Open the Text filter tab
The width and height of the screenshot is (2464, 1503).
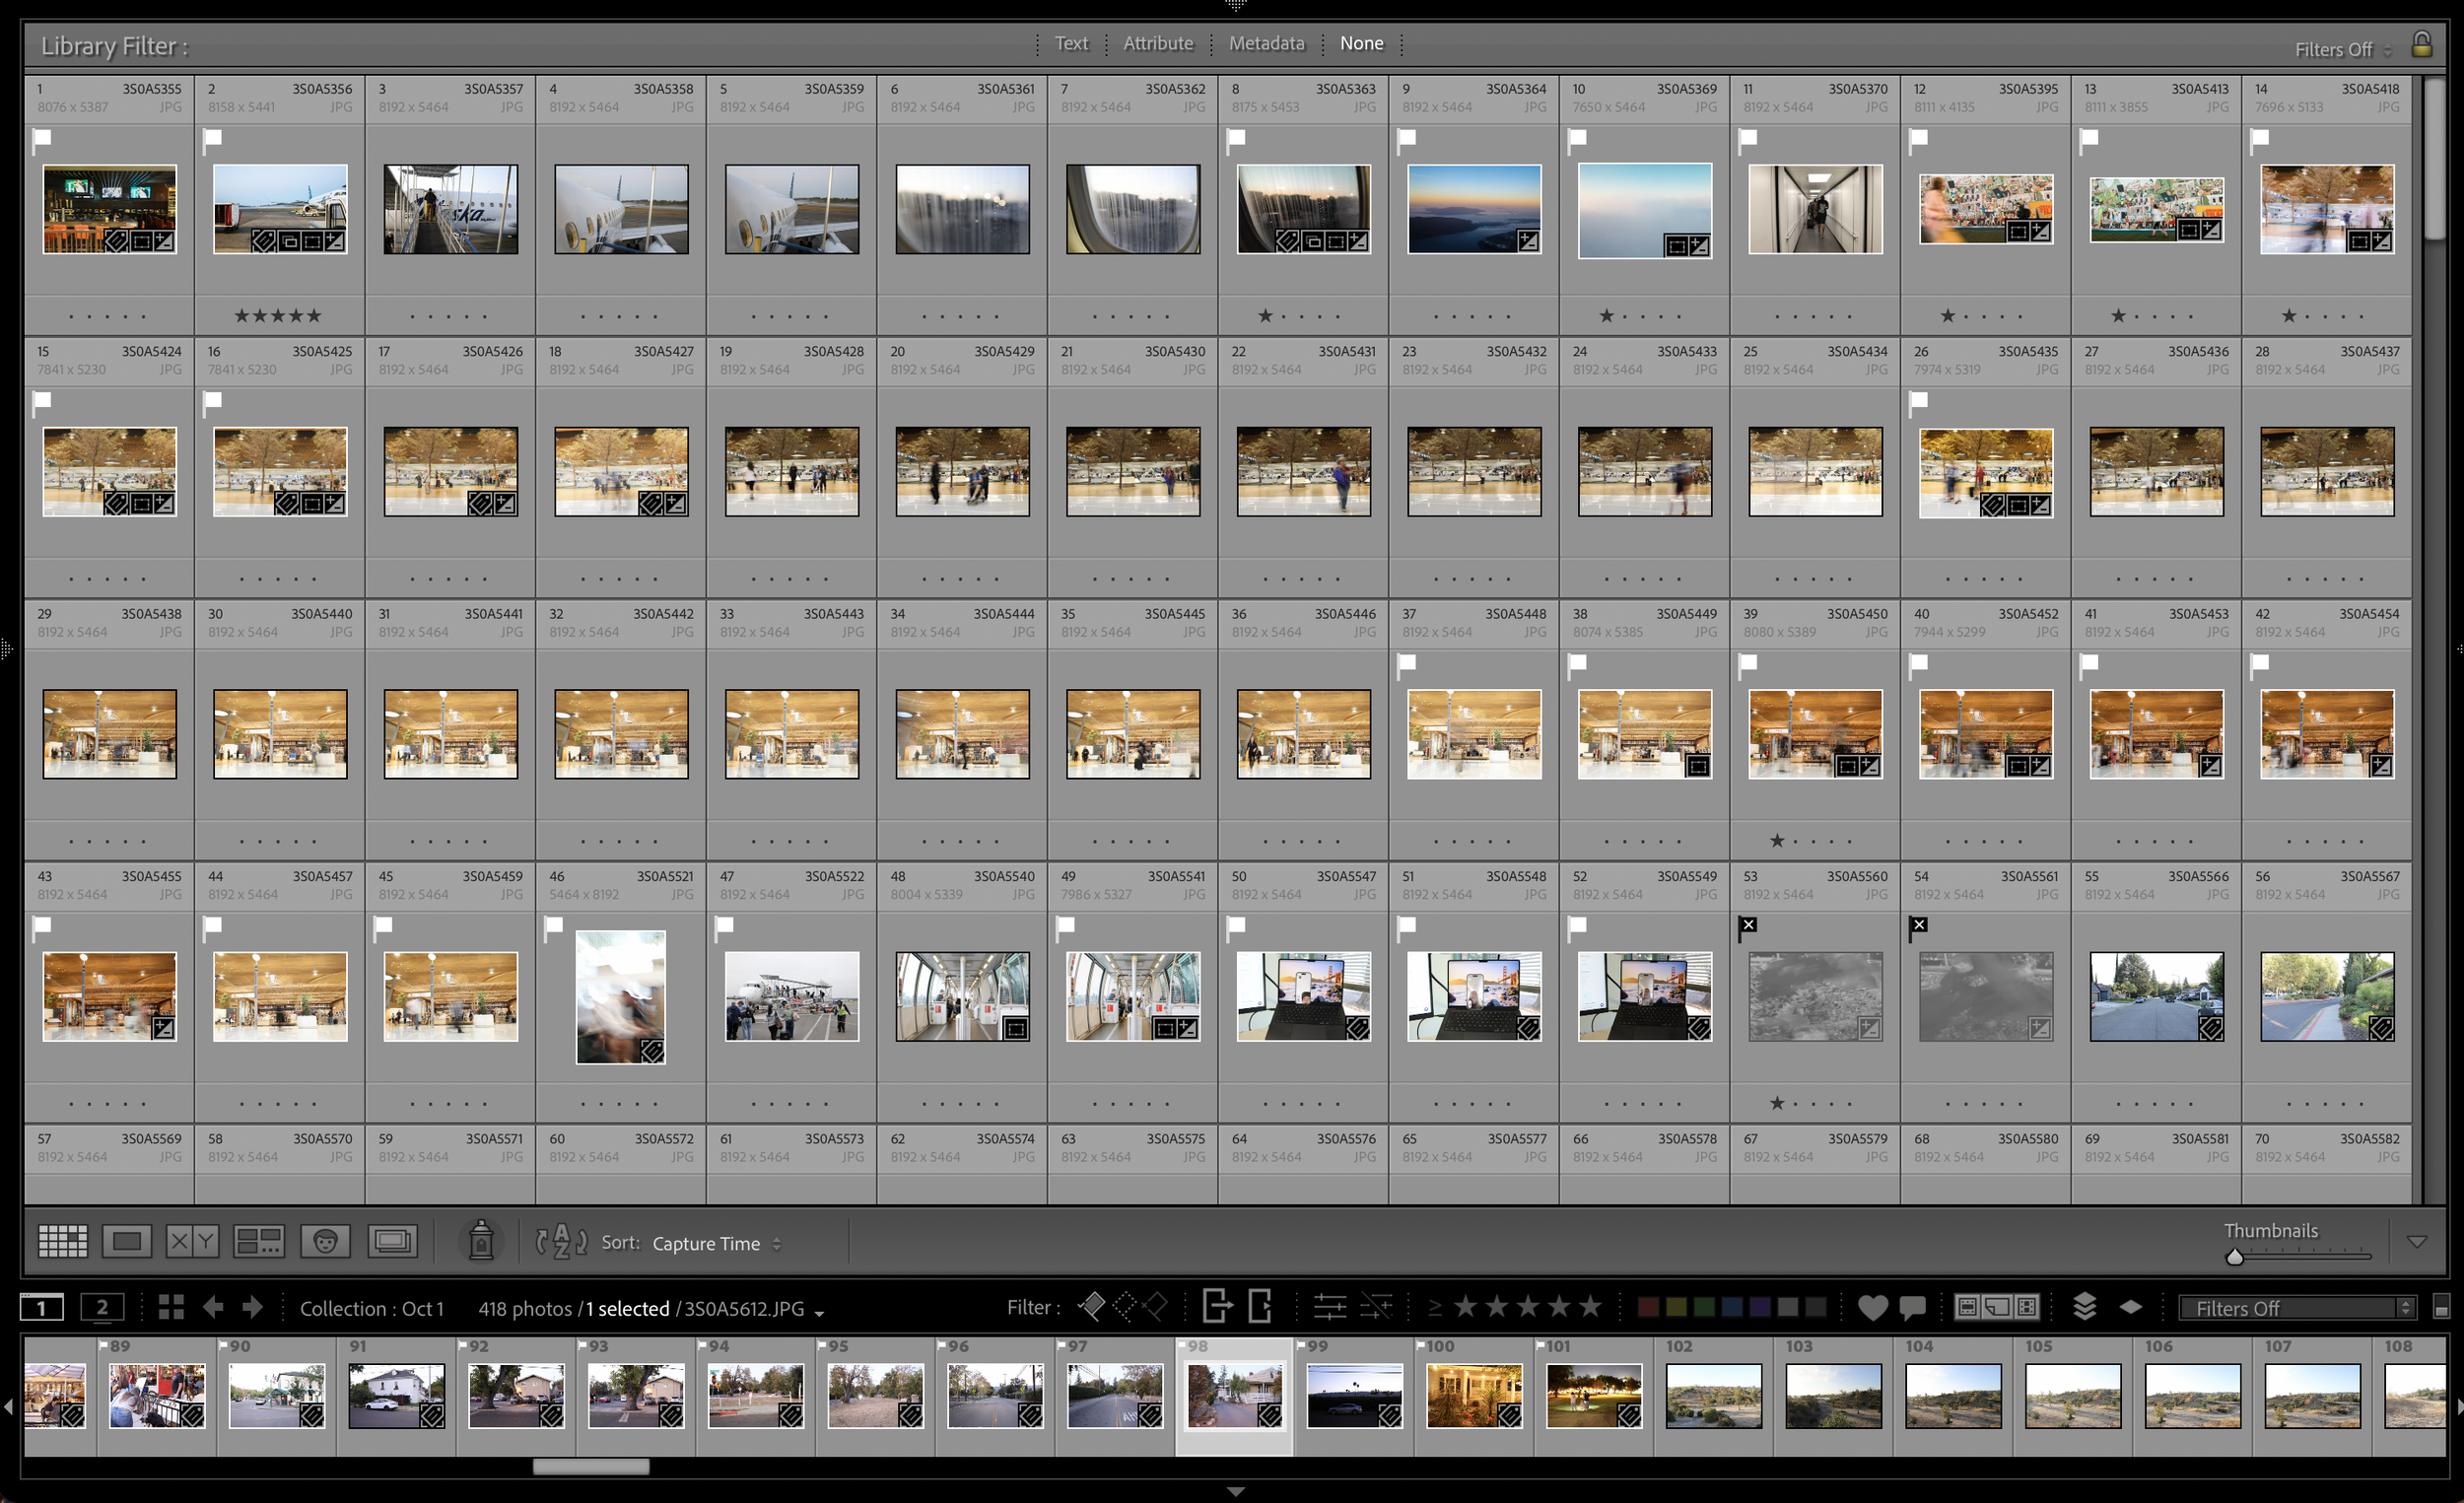(1070, 43)
